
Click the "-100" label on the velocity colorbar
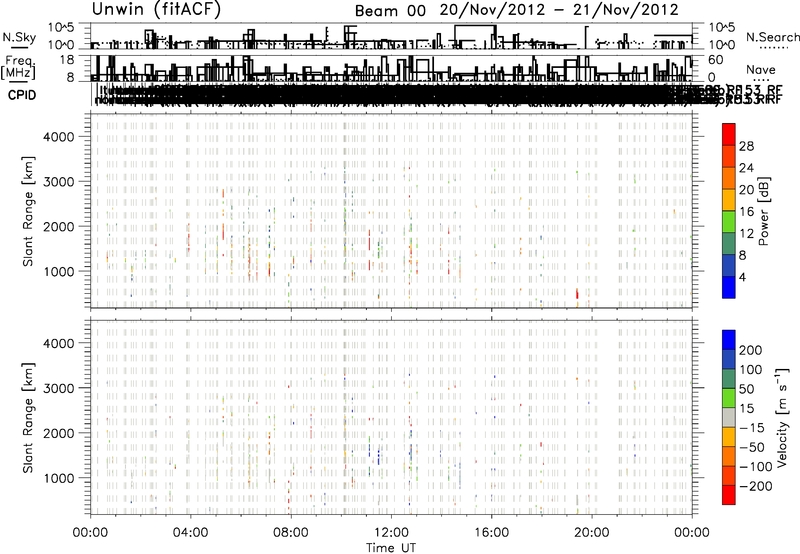[756, 466]
